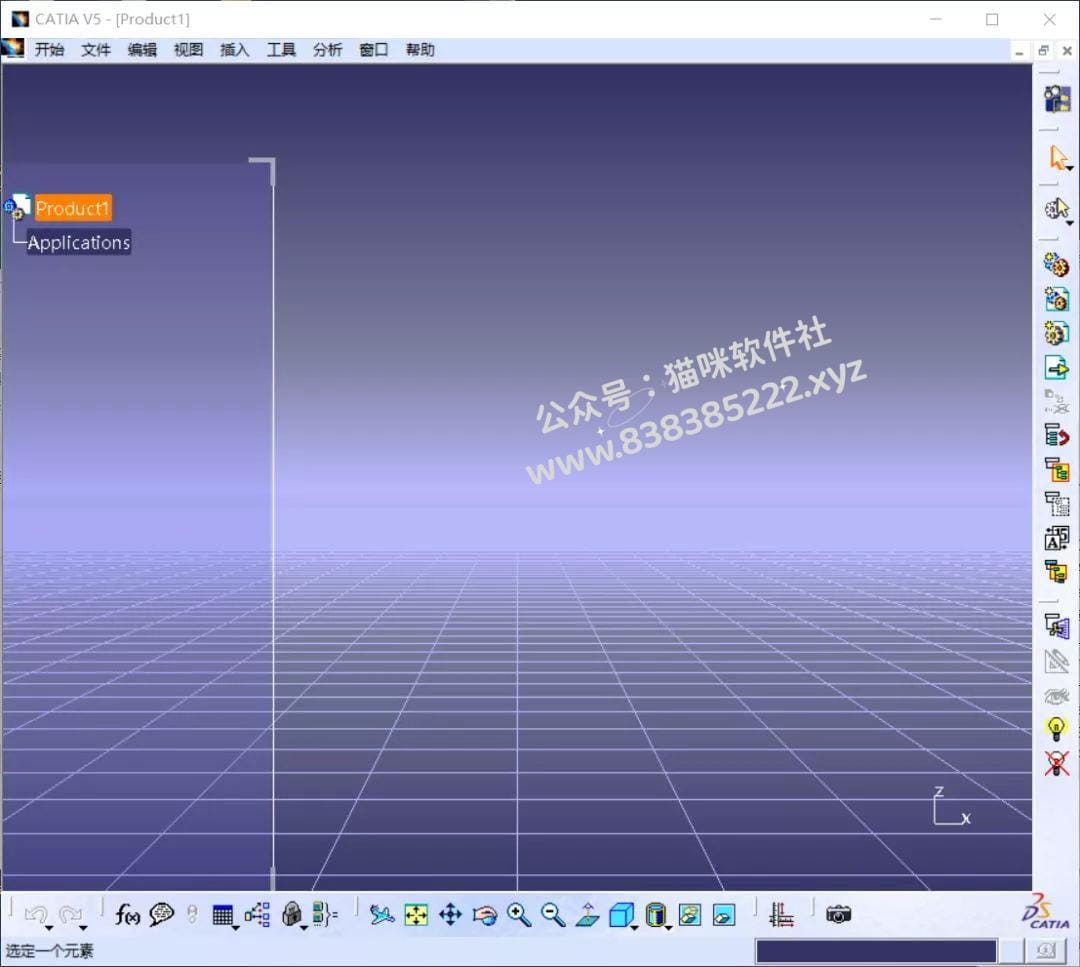Click the Replace Component red-arrow icon

click(x=1056, y=435)
